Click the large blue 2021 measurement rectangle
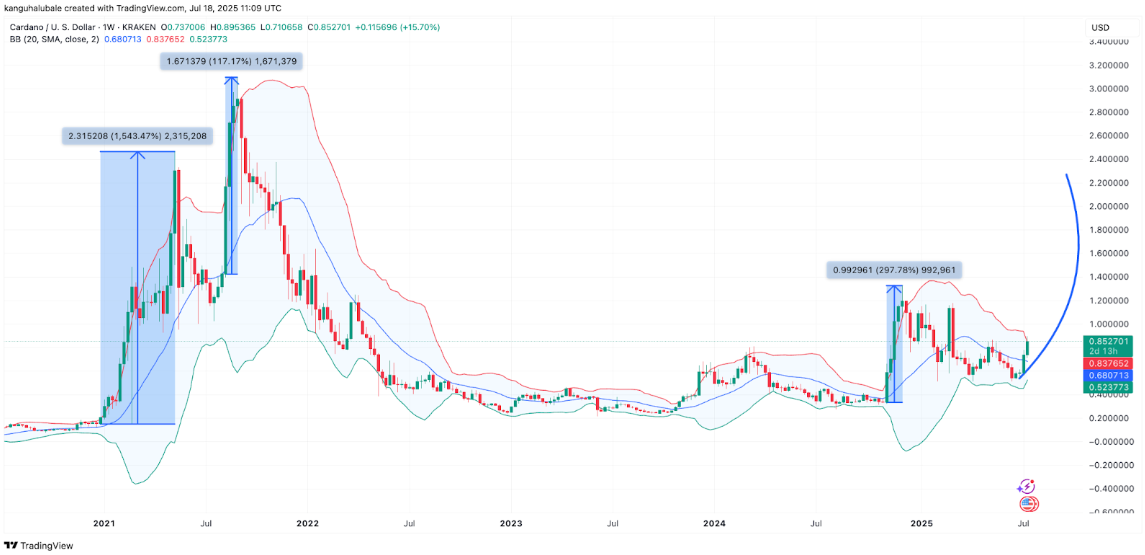This screenshot has width=1145, height=555. pyautogui.click(x=137, y=287)
